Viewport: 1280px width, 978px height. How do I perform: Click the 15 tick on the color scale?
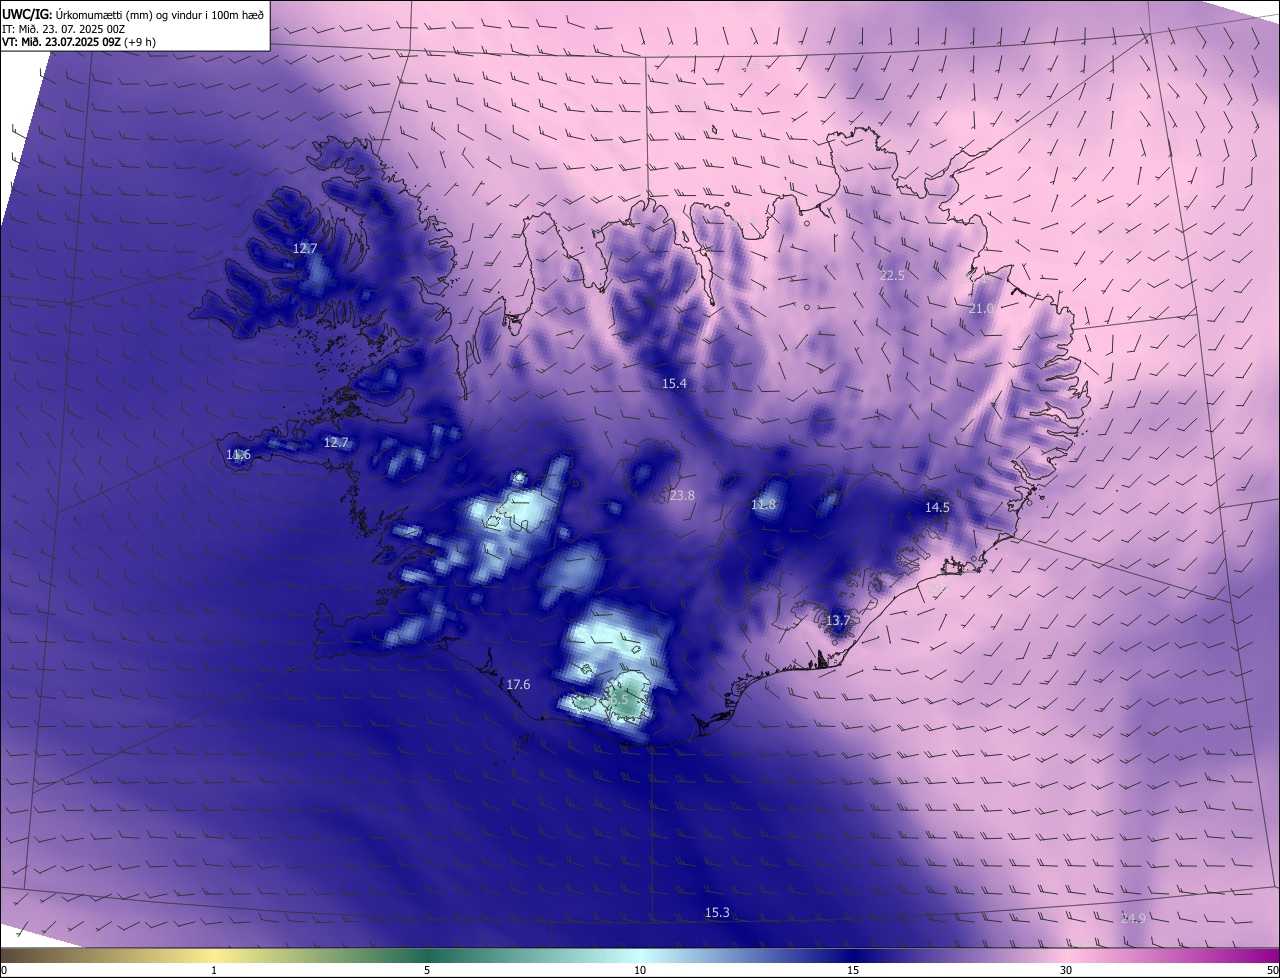pyautogui.click(x=853, y=970)
